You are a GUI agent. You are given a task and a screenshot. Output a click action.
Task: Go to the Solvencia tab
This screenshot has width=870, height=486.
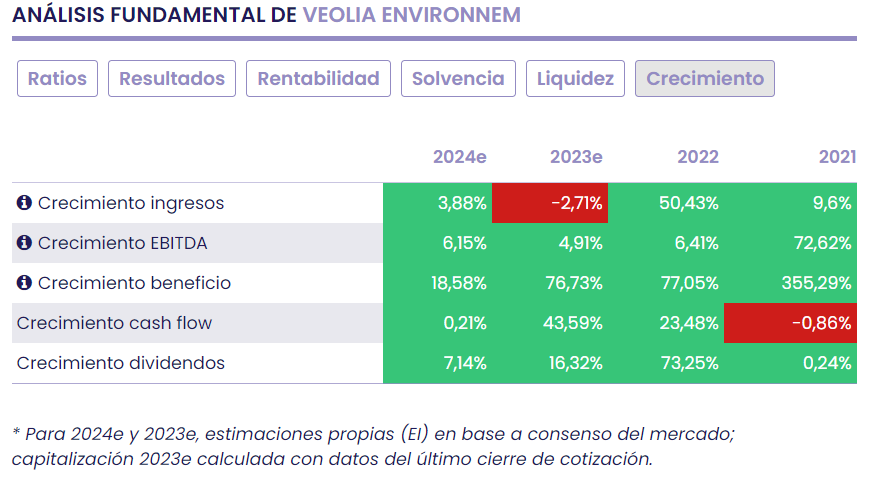pyautogui.click(x=458, y=79)
